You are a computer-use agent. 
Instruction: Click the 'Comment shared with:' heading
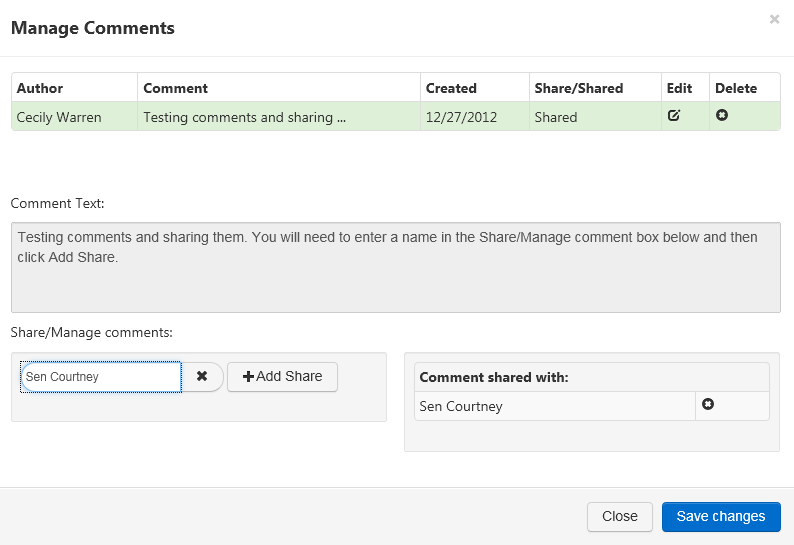494,377
